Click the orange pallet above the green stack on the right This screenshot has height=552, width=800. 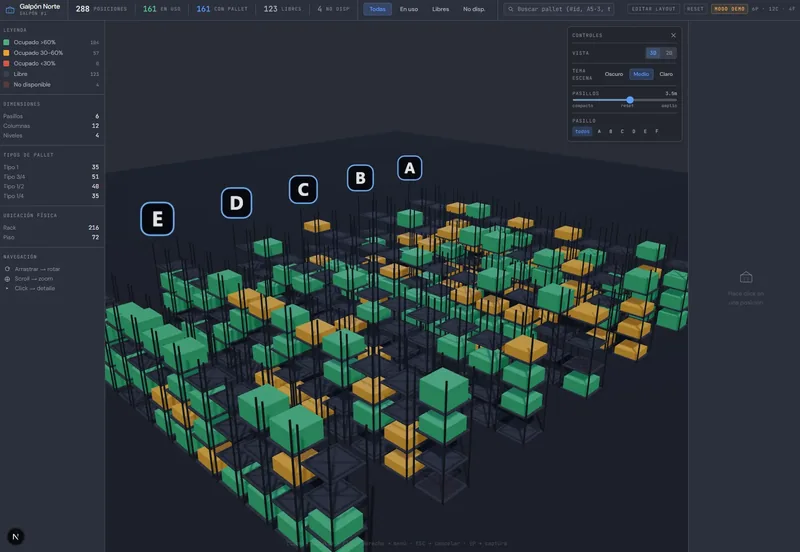click(x=525, y=349)
